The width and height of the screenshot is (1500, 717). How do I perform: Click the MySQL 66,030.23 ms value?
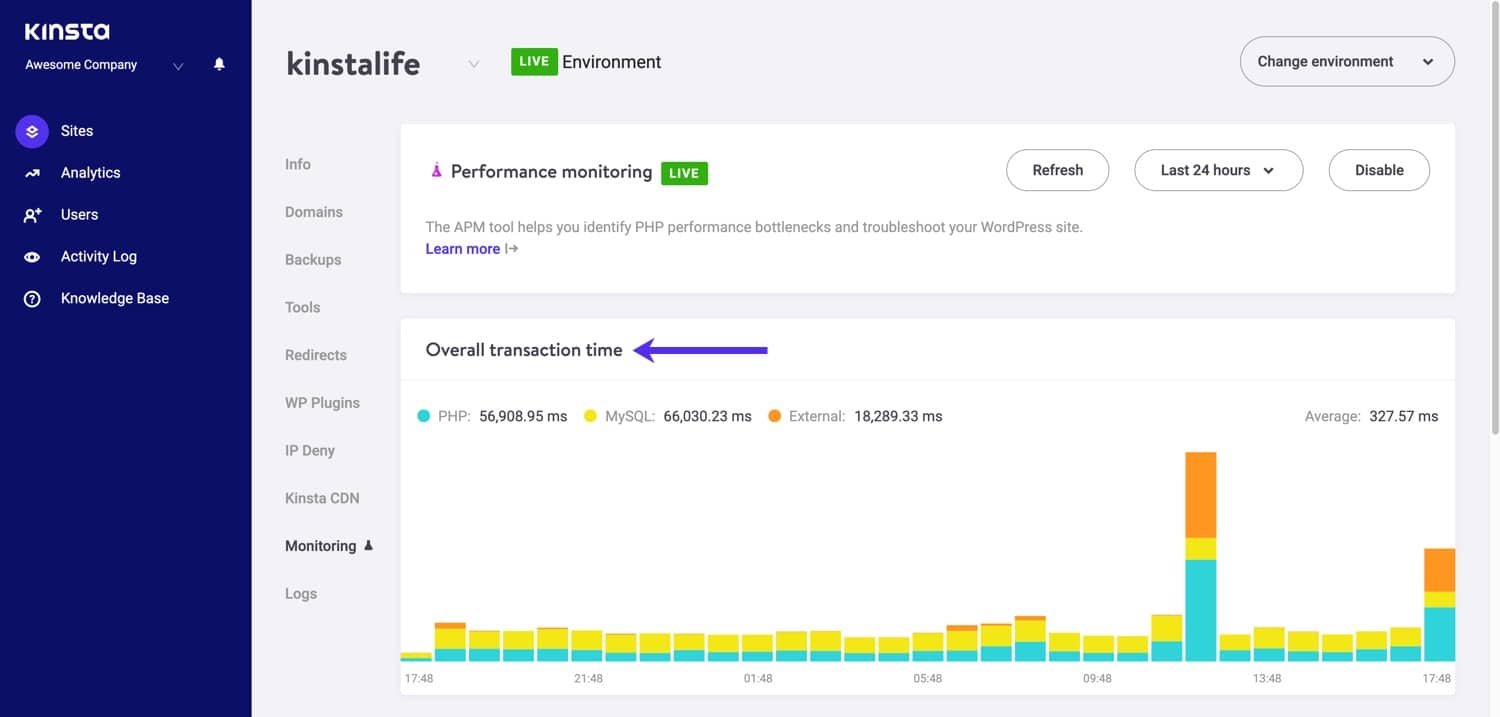(707, 416)
